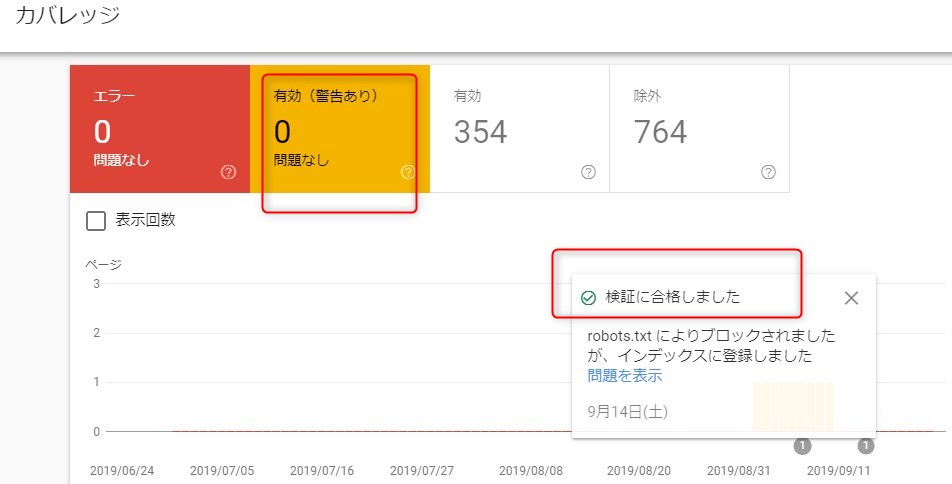Open the 問題を表示 link
This screenshot has width=952, height=484.
click(625, 376)
